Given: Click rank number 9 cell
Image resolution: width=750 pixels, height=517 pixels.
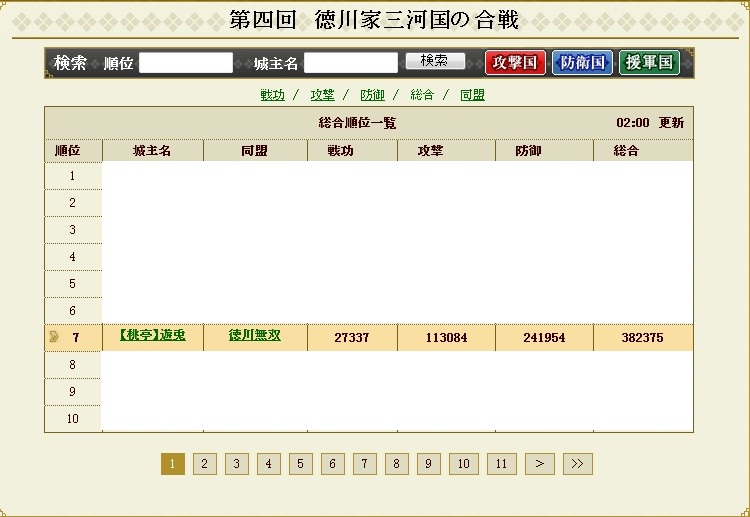Looking at the screenshot, I should click(x=73, y=392).
